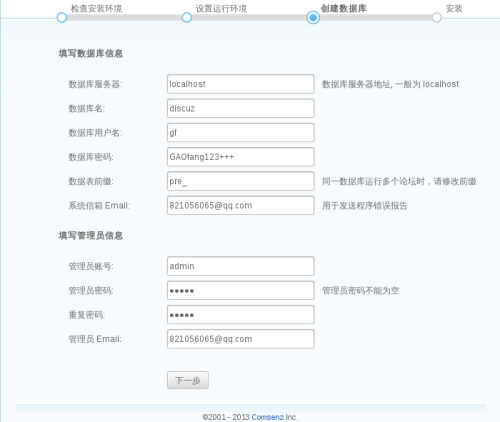Click the 管理员密码: label
500x422 pixels.
point(91,291)
